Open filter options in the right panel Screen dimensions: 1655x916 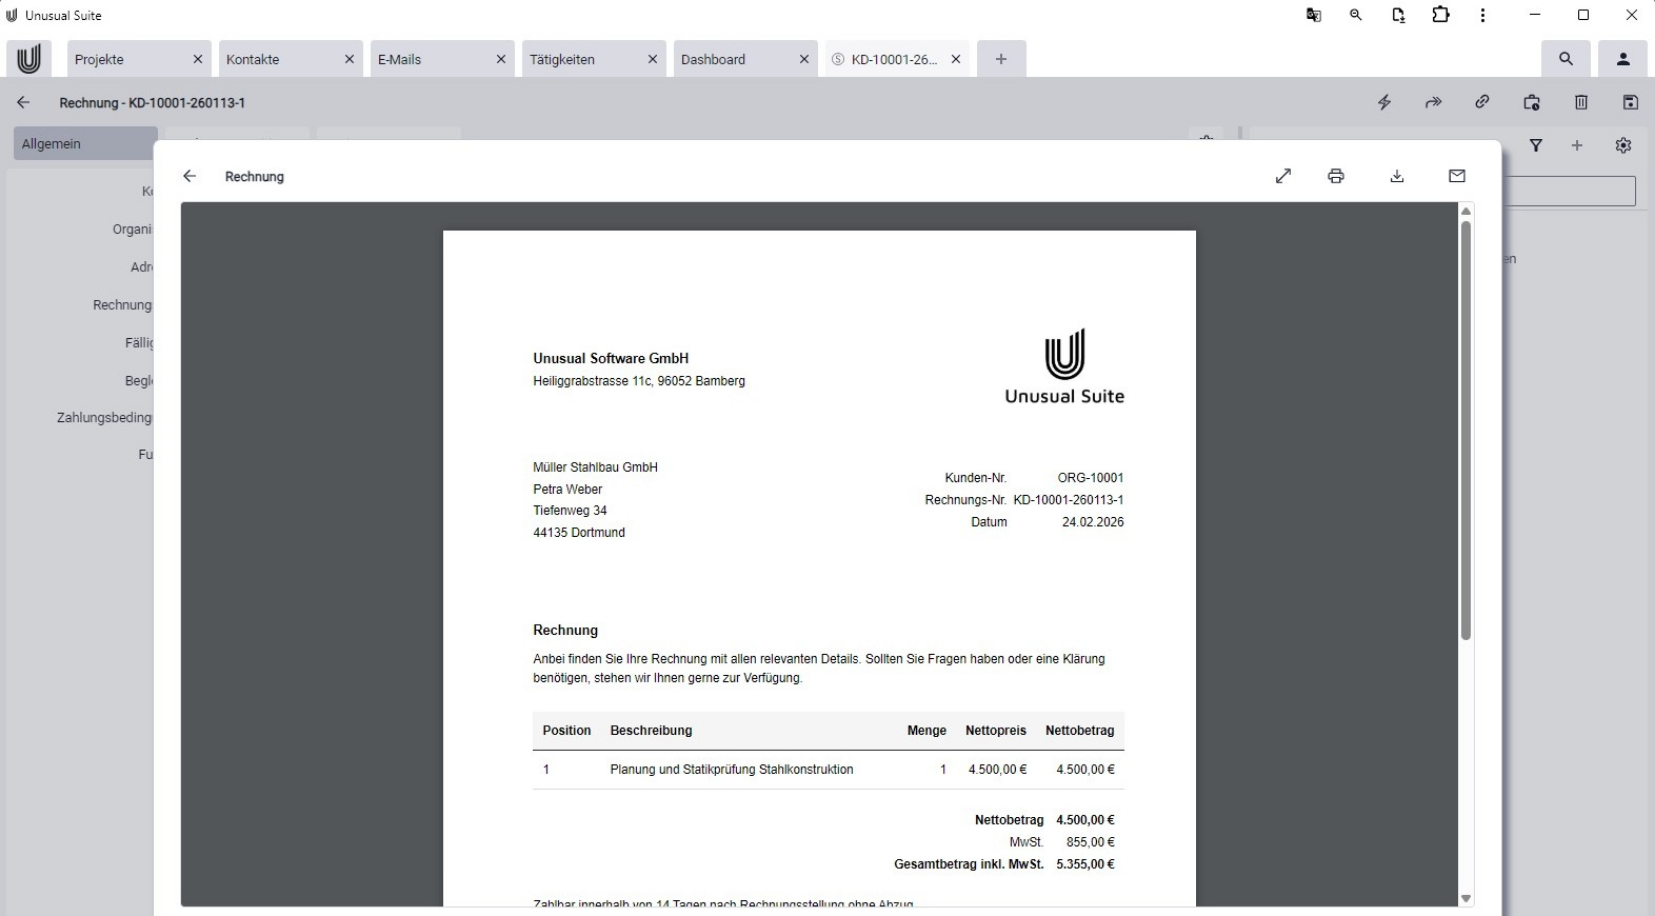tap(1536, 145)
